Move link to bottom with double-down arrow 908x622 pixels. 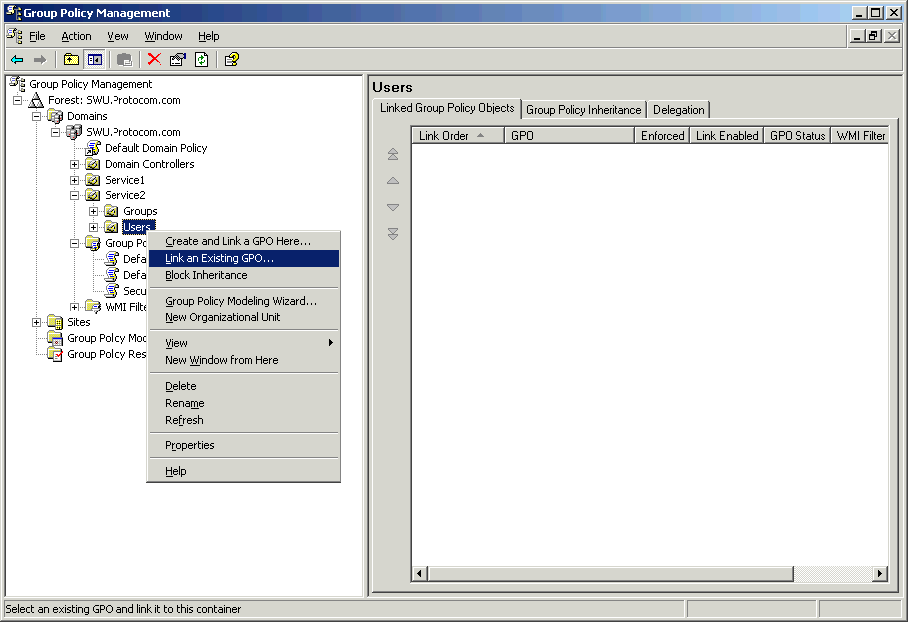coord(393,234)
